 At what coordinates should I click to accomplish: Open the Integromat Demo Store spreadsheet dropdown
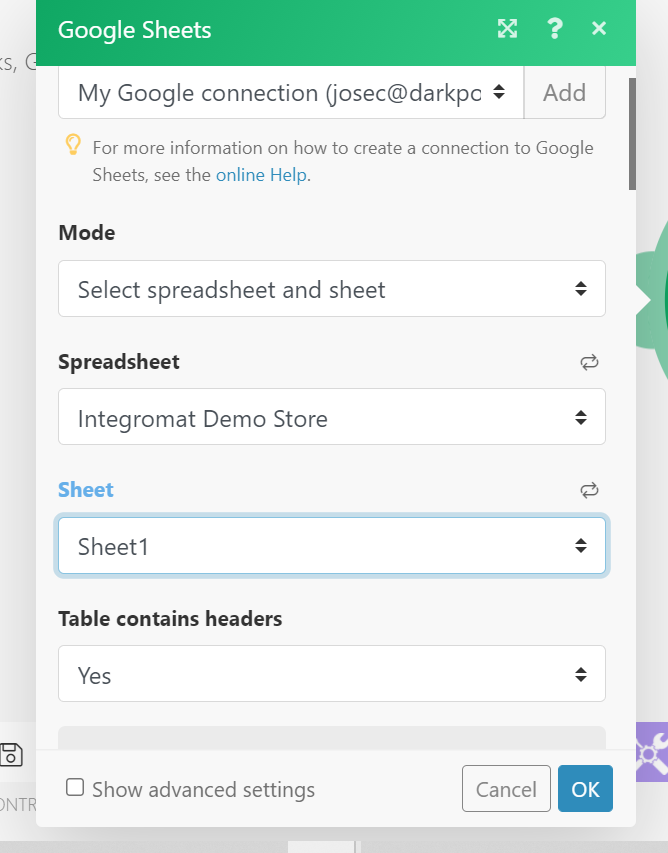(331, 417)
